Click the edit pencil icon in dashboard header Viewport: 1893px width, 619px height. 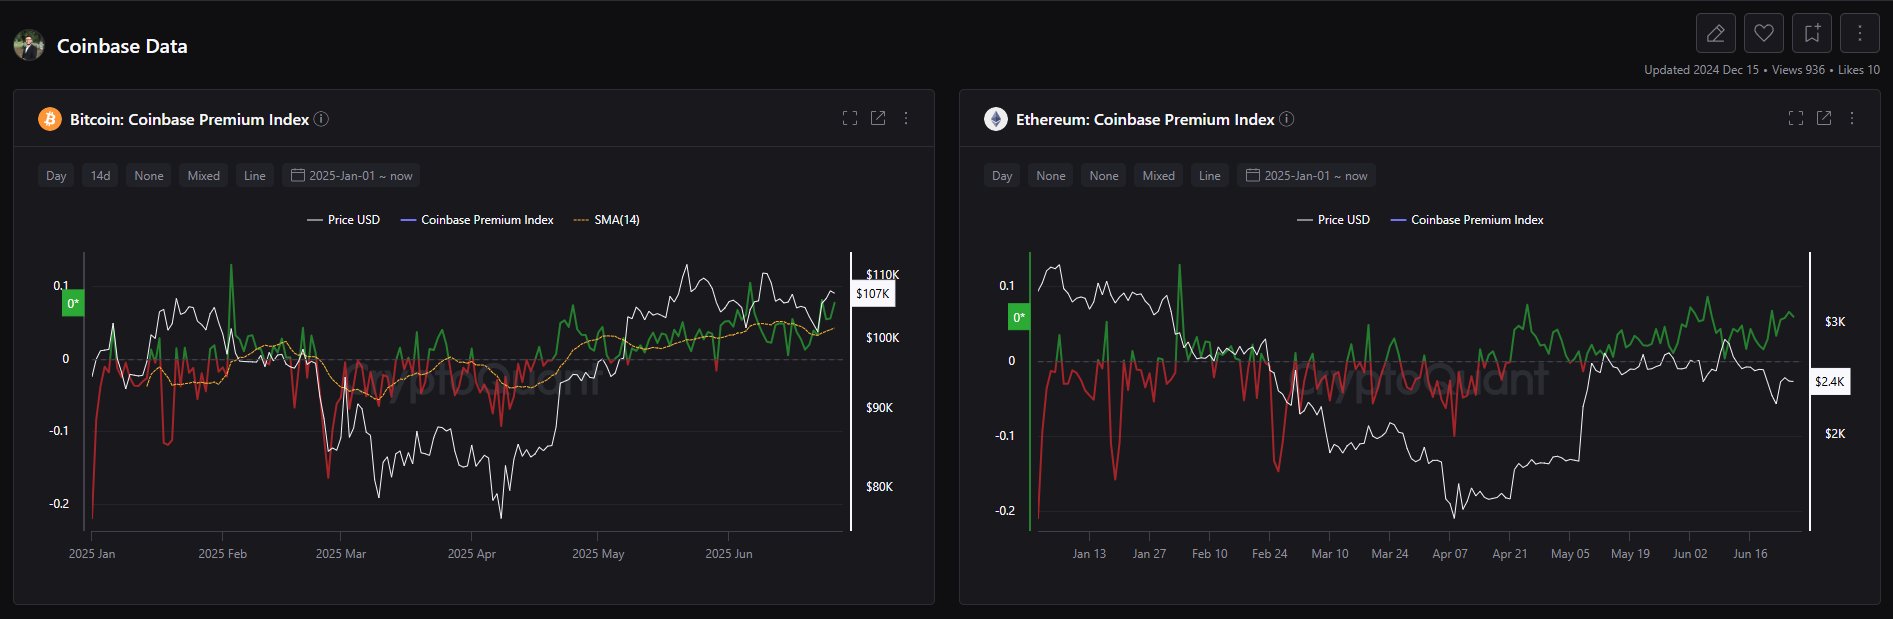point(1715,34)
